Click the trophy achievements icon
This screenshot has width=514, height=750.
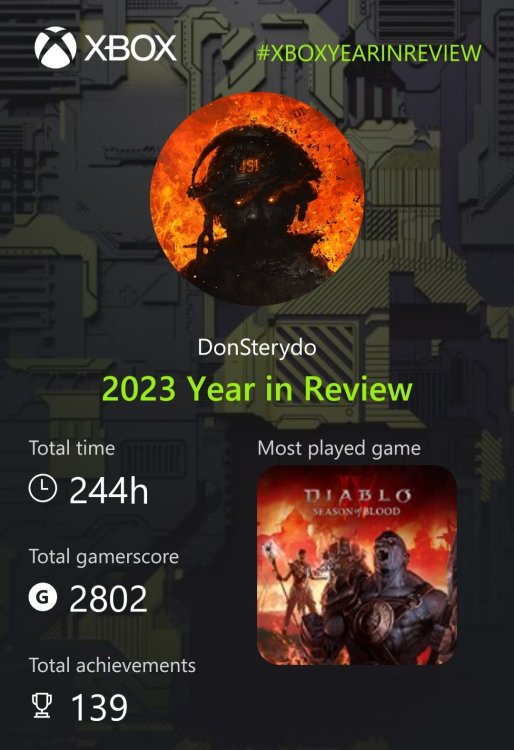42,706
